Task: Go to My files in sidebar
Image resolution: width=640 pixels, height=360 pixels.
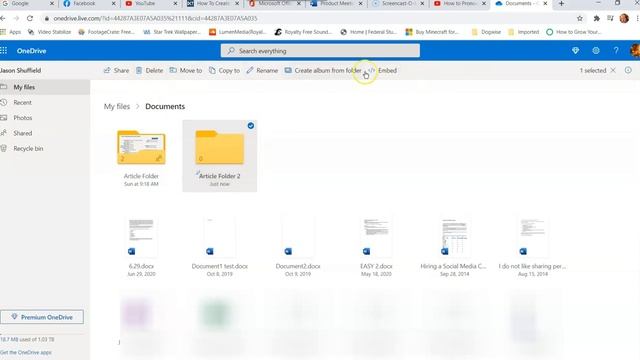Action: (x=45, y=87)
